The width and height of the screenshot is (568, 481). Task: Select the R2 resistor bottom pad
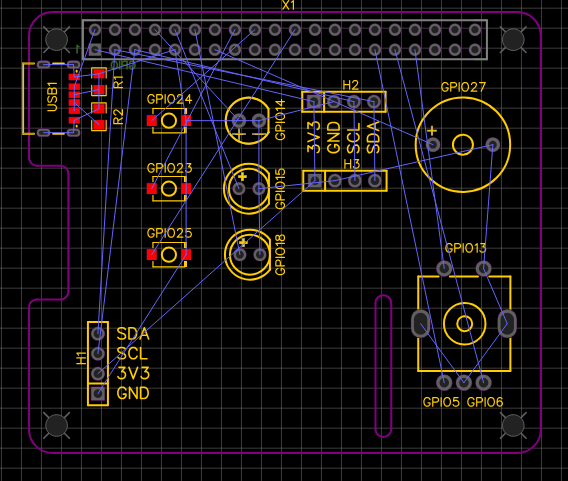pos(99,125)
